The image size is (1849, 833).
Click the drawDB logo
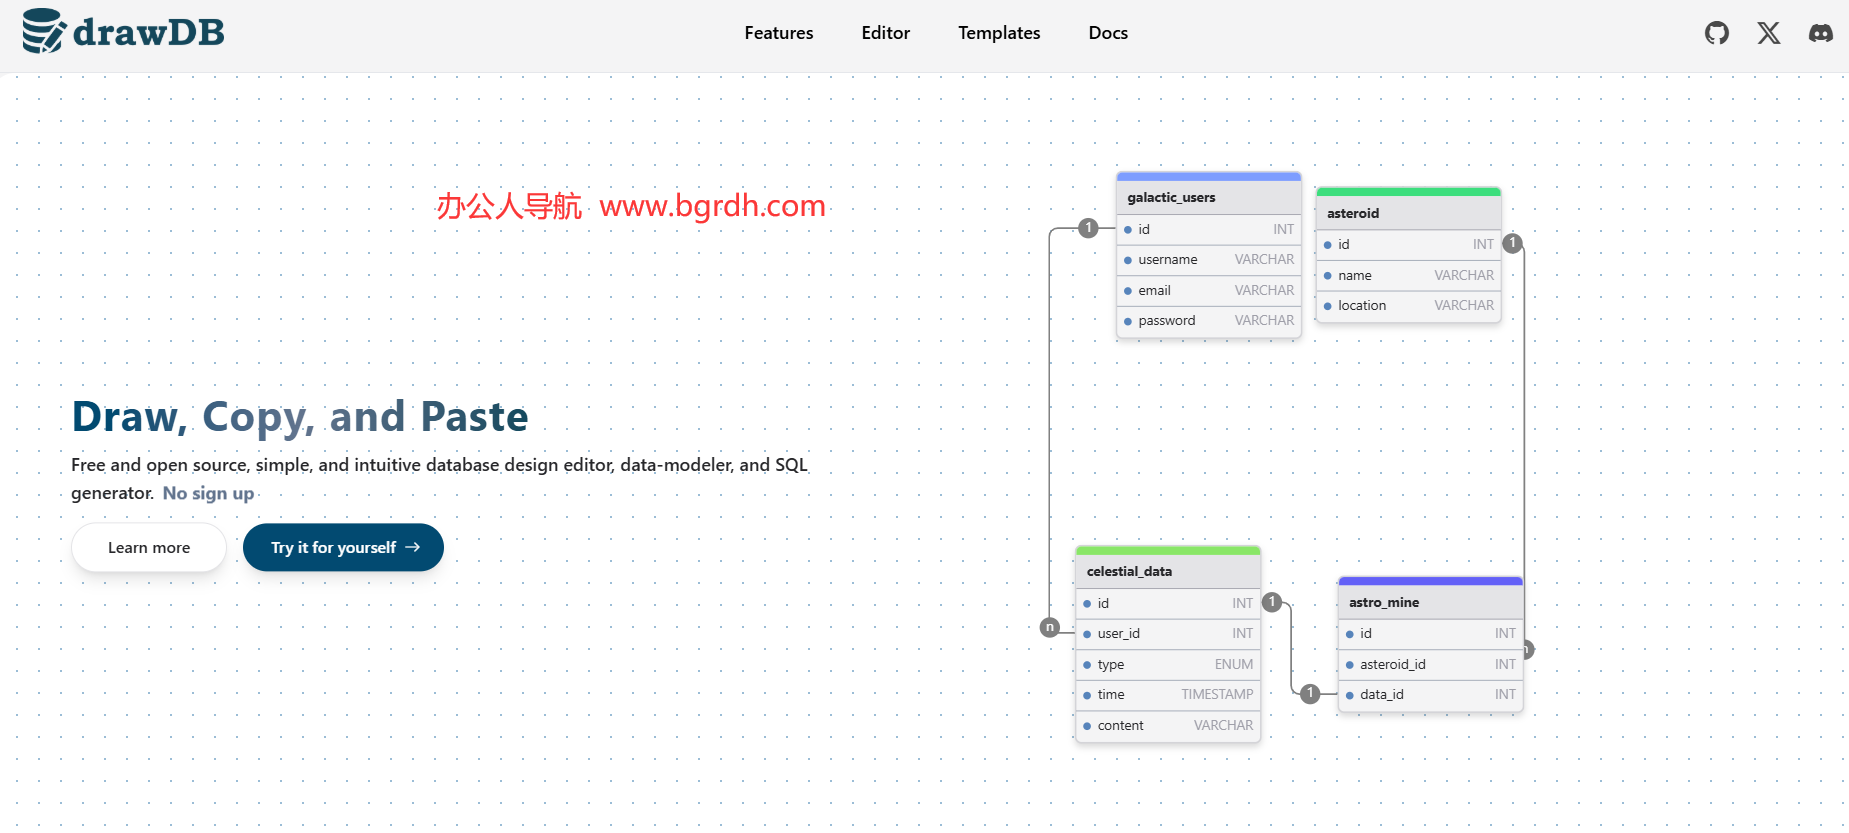[x=124, y=32]
